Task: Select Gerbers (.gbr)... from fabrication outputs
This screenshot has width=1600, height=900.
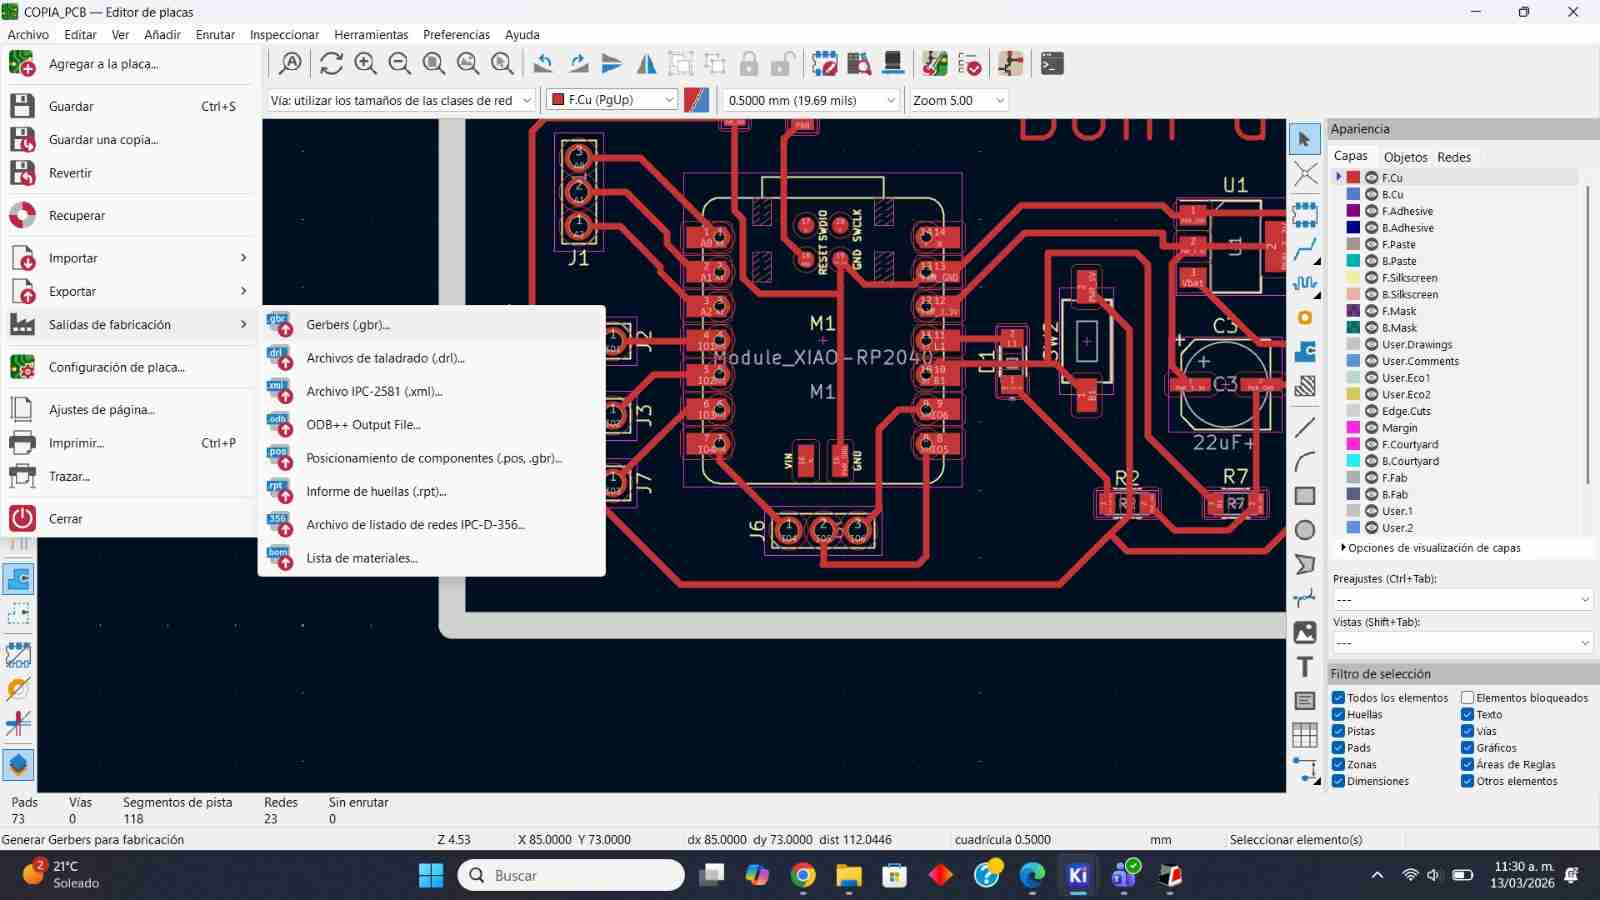Action: click(432, 325)
